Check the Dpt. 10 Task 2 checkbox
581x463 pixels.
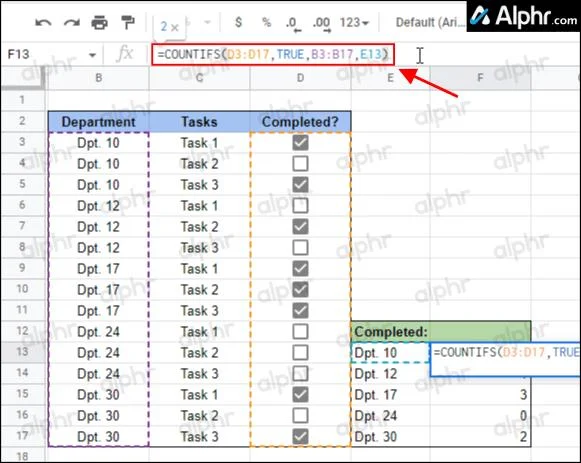pyautogui.click(x=300, y=163)
